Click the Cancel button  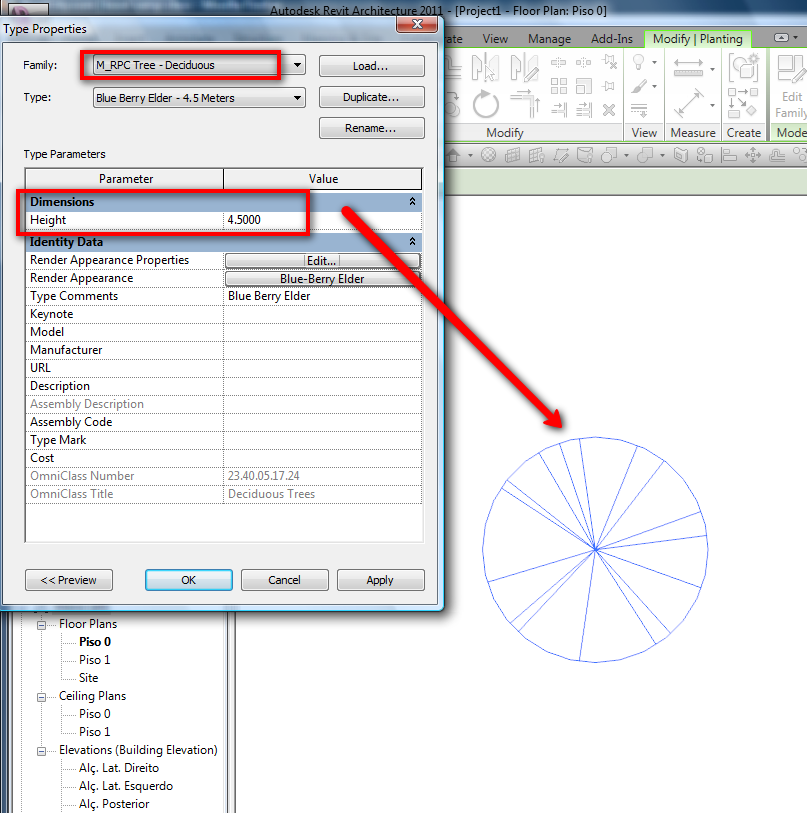tap(285, 580)
